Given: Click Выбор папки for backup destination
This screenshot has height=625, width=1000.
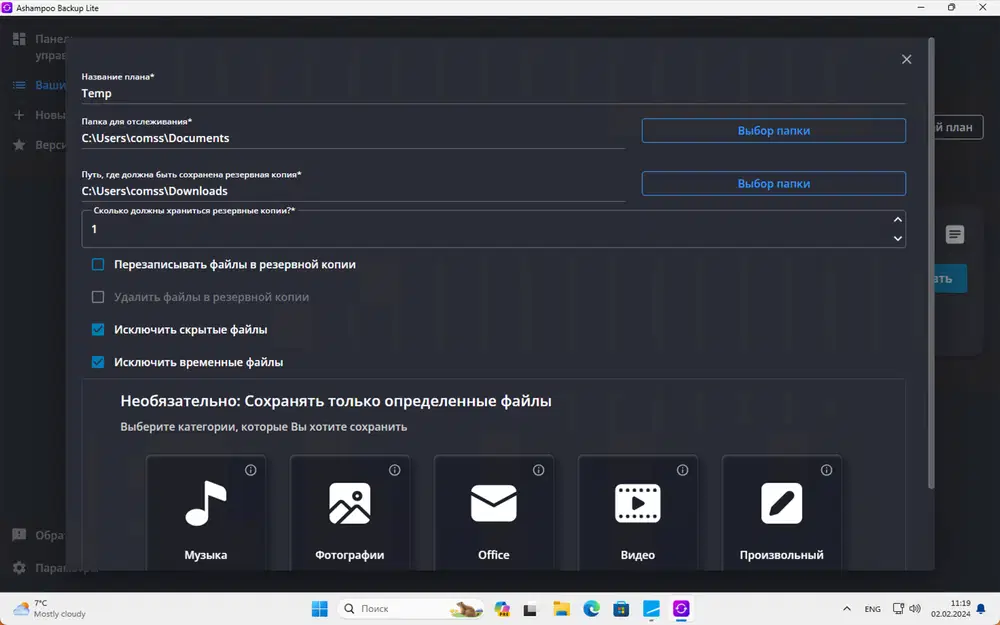Looking at the screenshot, I should pos(774,183).
